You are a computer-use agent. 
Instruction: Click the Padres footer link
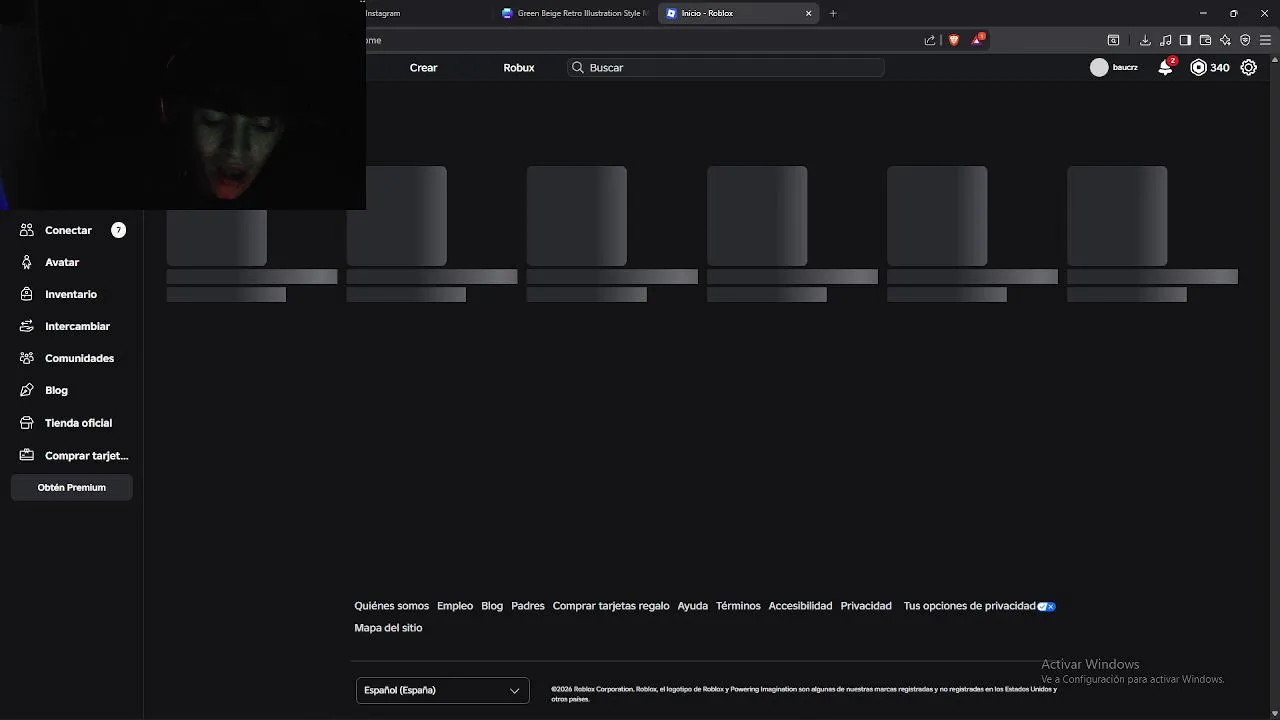(528, 606)
